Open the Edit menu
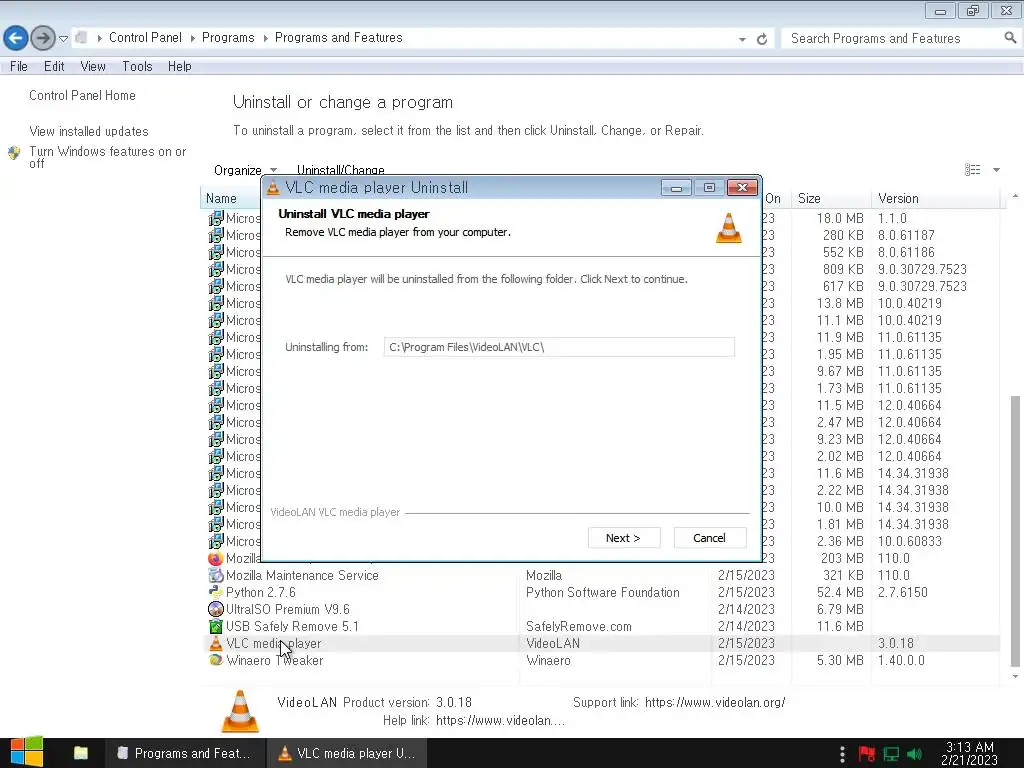This screenshot has width=1024, height=768. click(54, 66)
